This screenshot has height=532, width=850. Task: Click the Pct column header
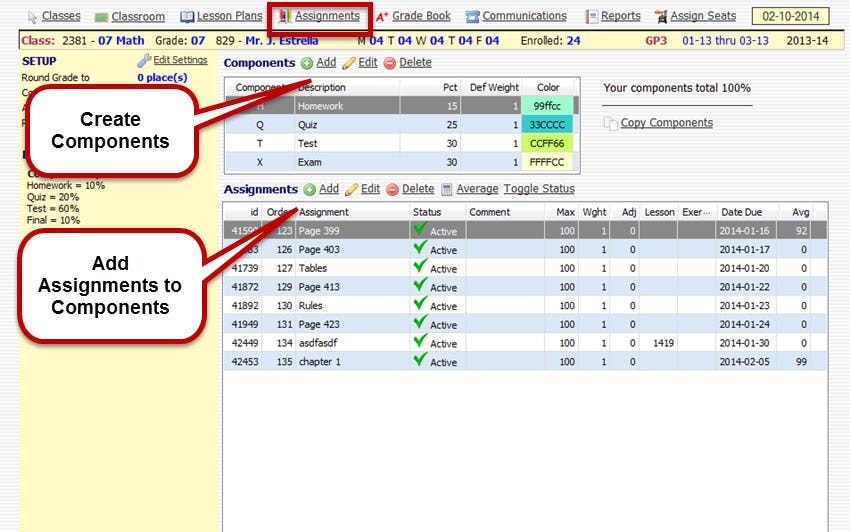click(450, 87)
